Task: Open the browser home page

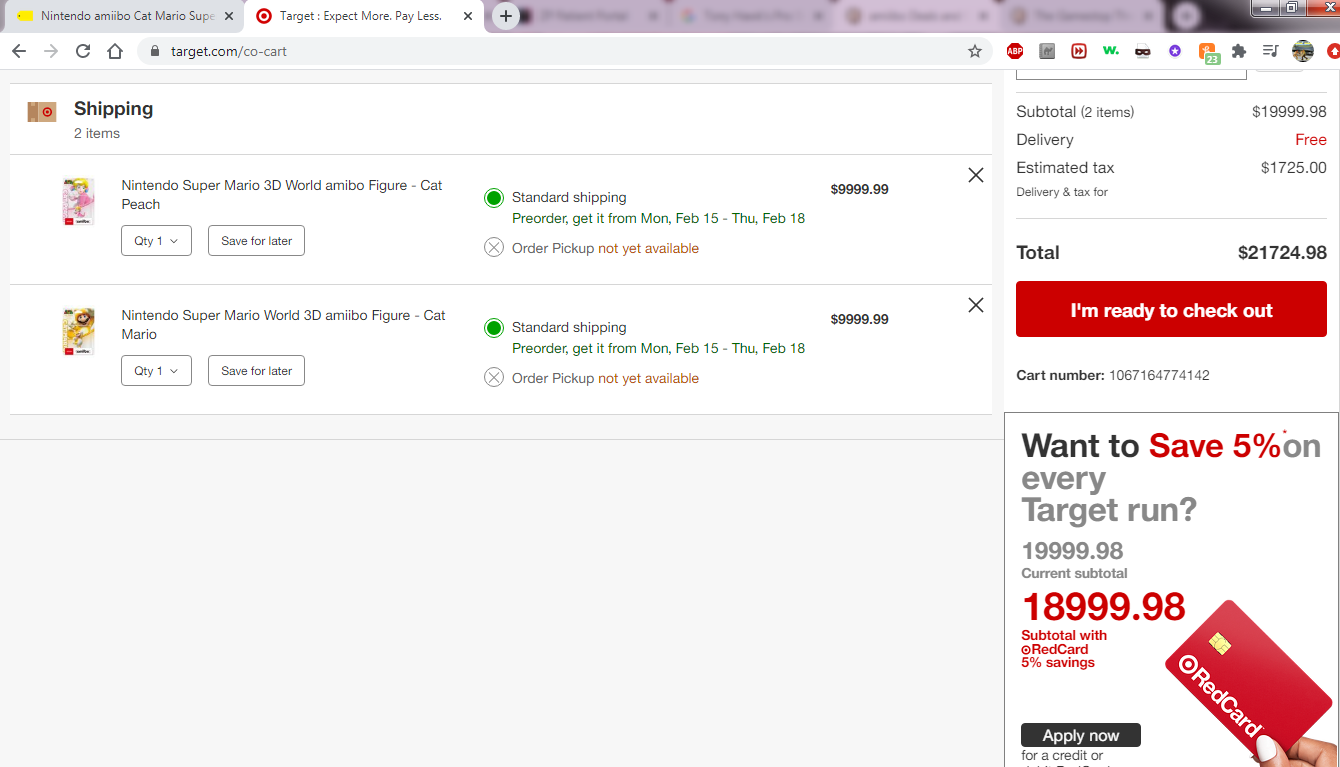Action: (x=115, y=51)
